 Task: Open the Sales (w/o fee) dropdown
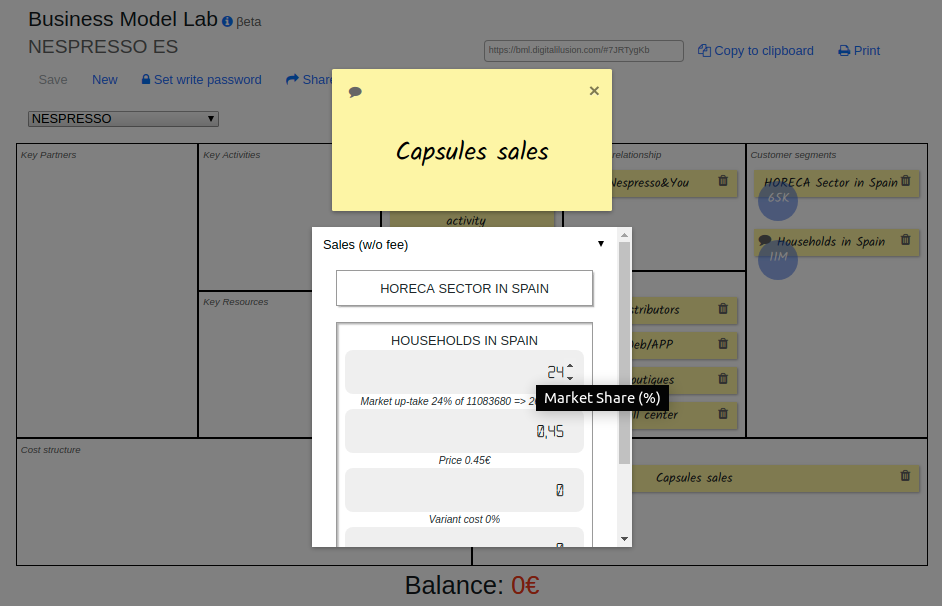click(x=463, y=244)
